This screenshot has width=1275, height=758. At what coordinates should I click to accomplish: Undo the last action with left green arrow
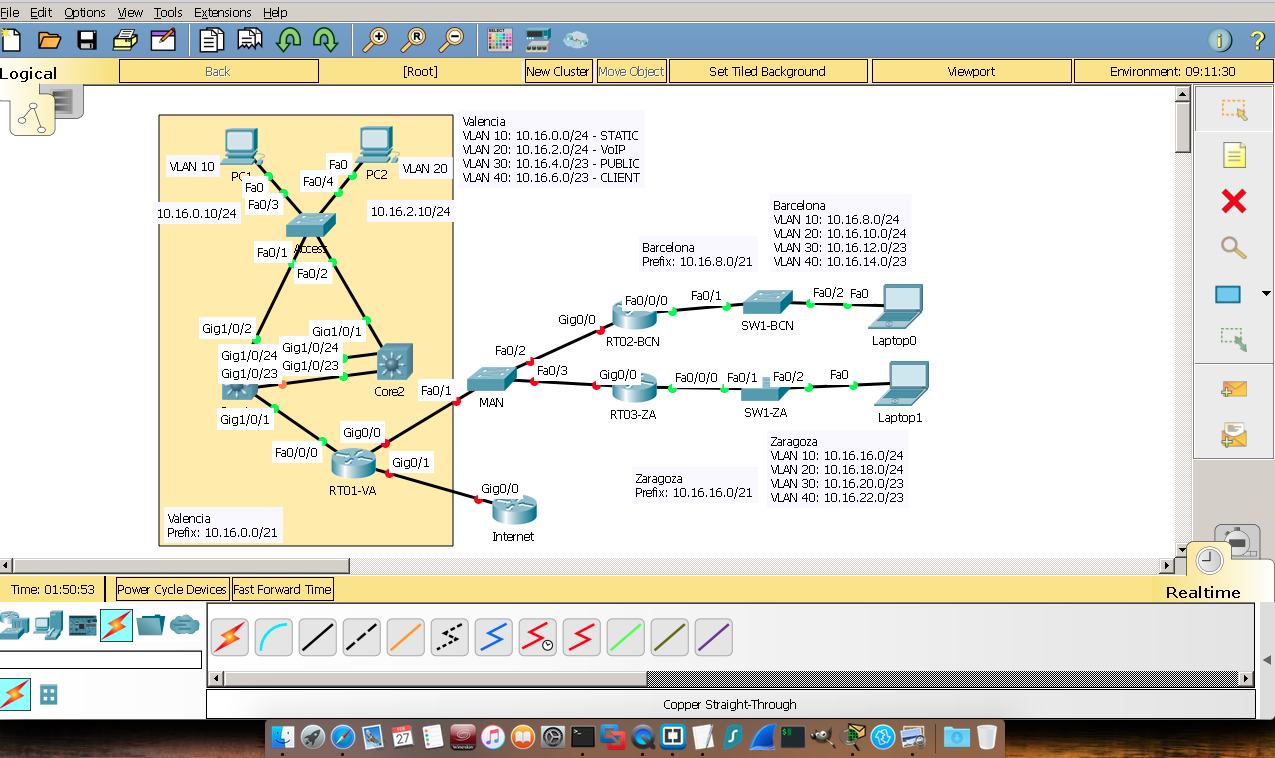289,40
